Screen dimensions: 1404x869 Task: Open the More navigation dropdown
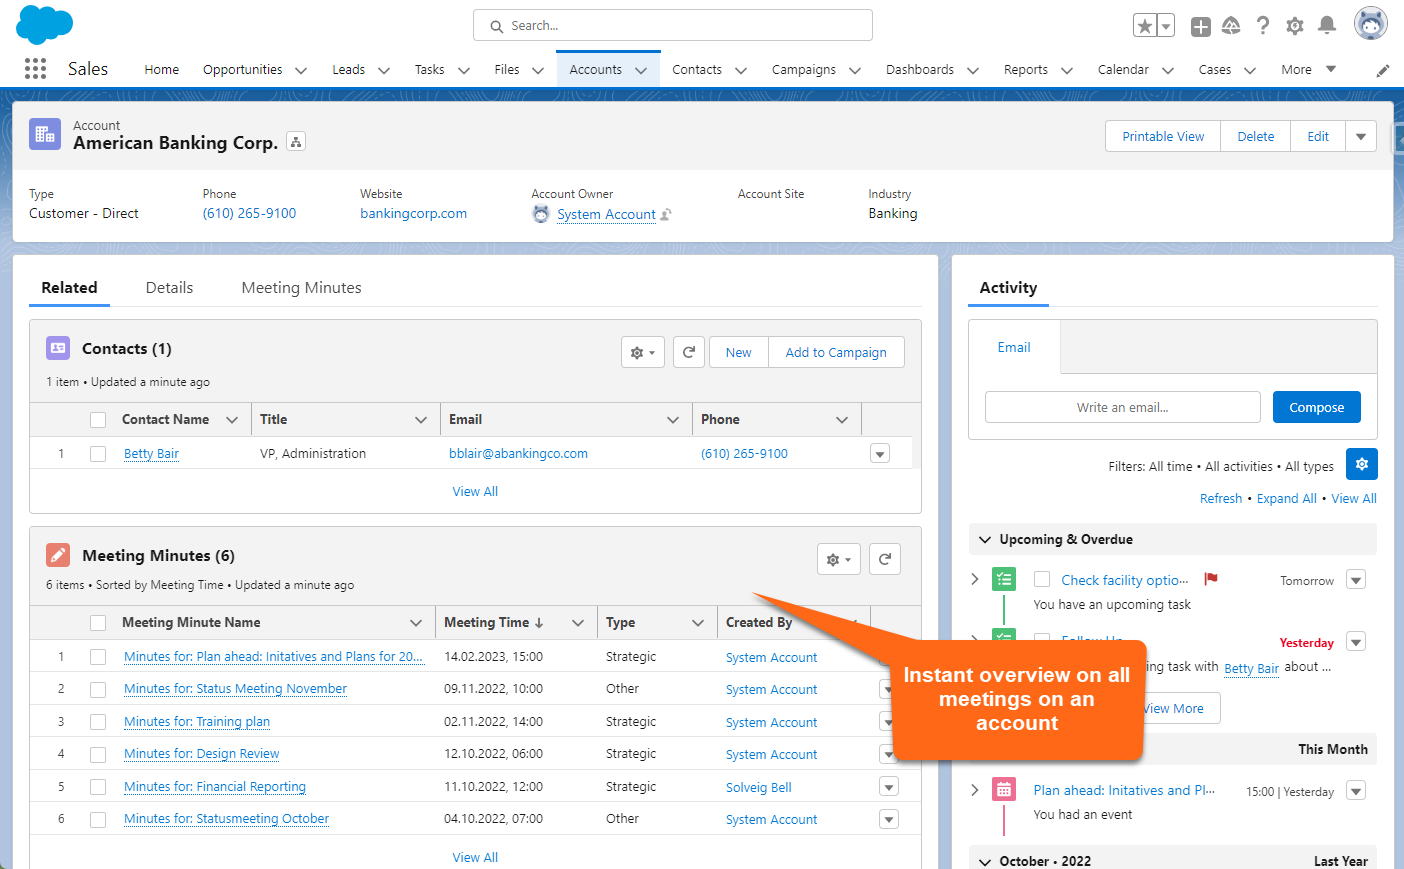coord(1309,69)
